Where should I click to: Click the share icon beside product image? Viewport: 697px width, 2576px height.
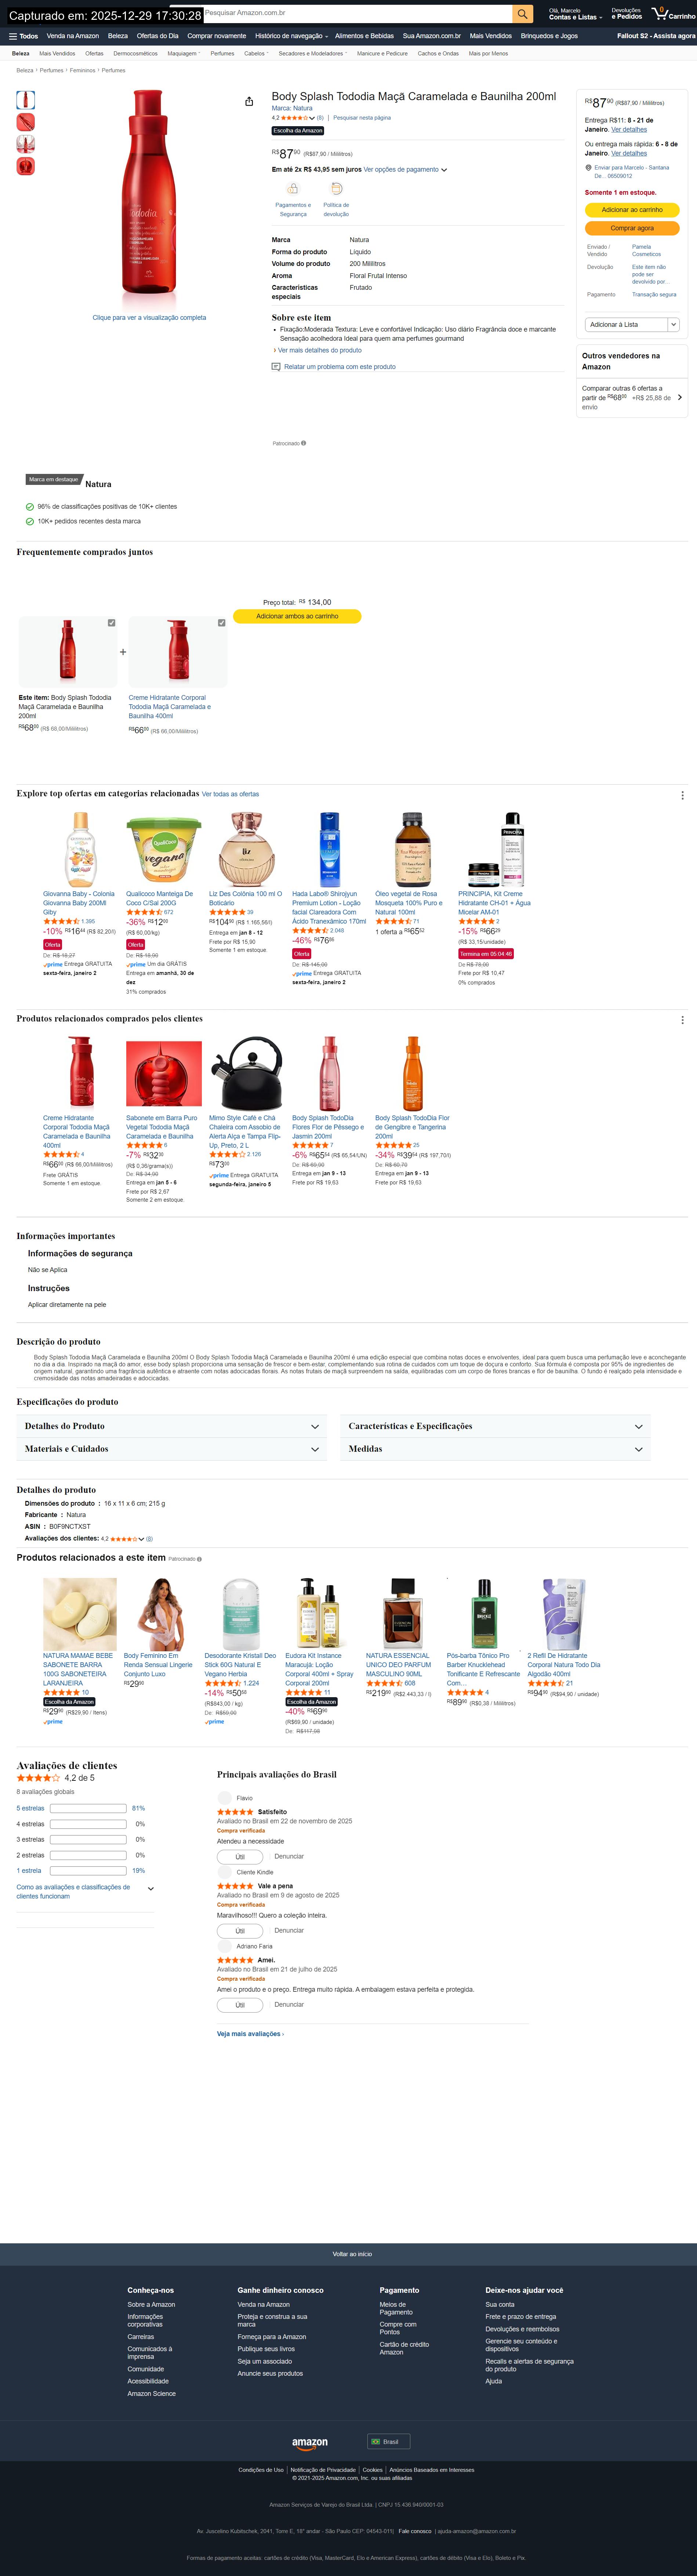point(249,101)
